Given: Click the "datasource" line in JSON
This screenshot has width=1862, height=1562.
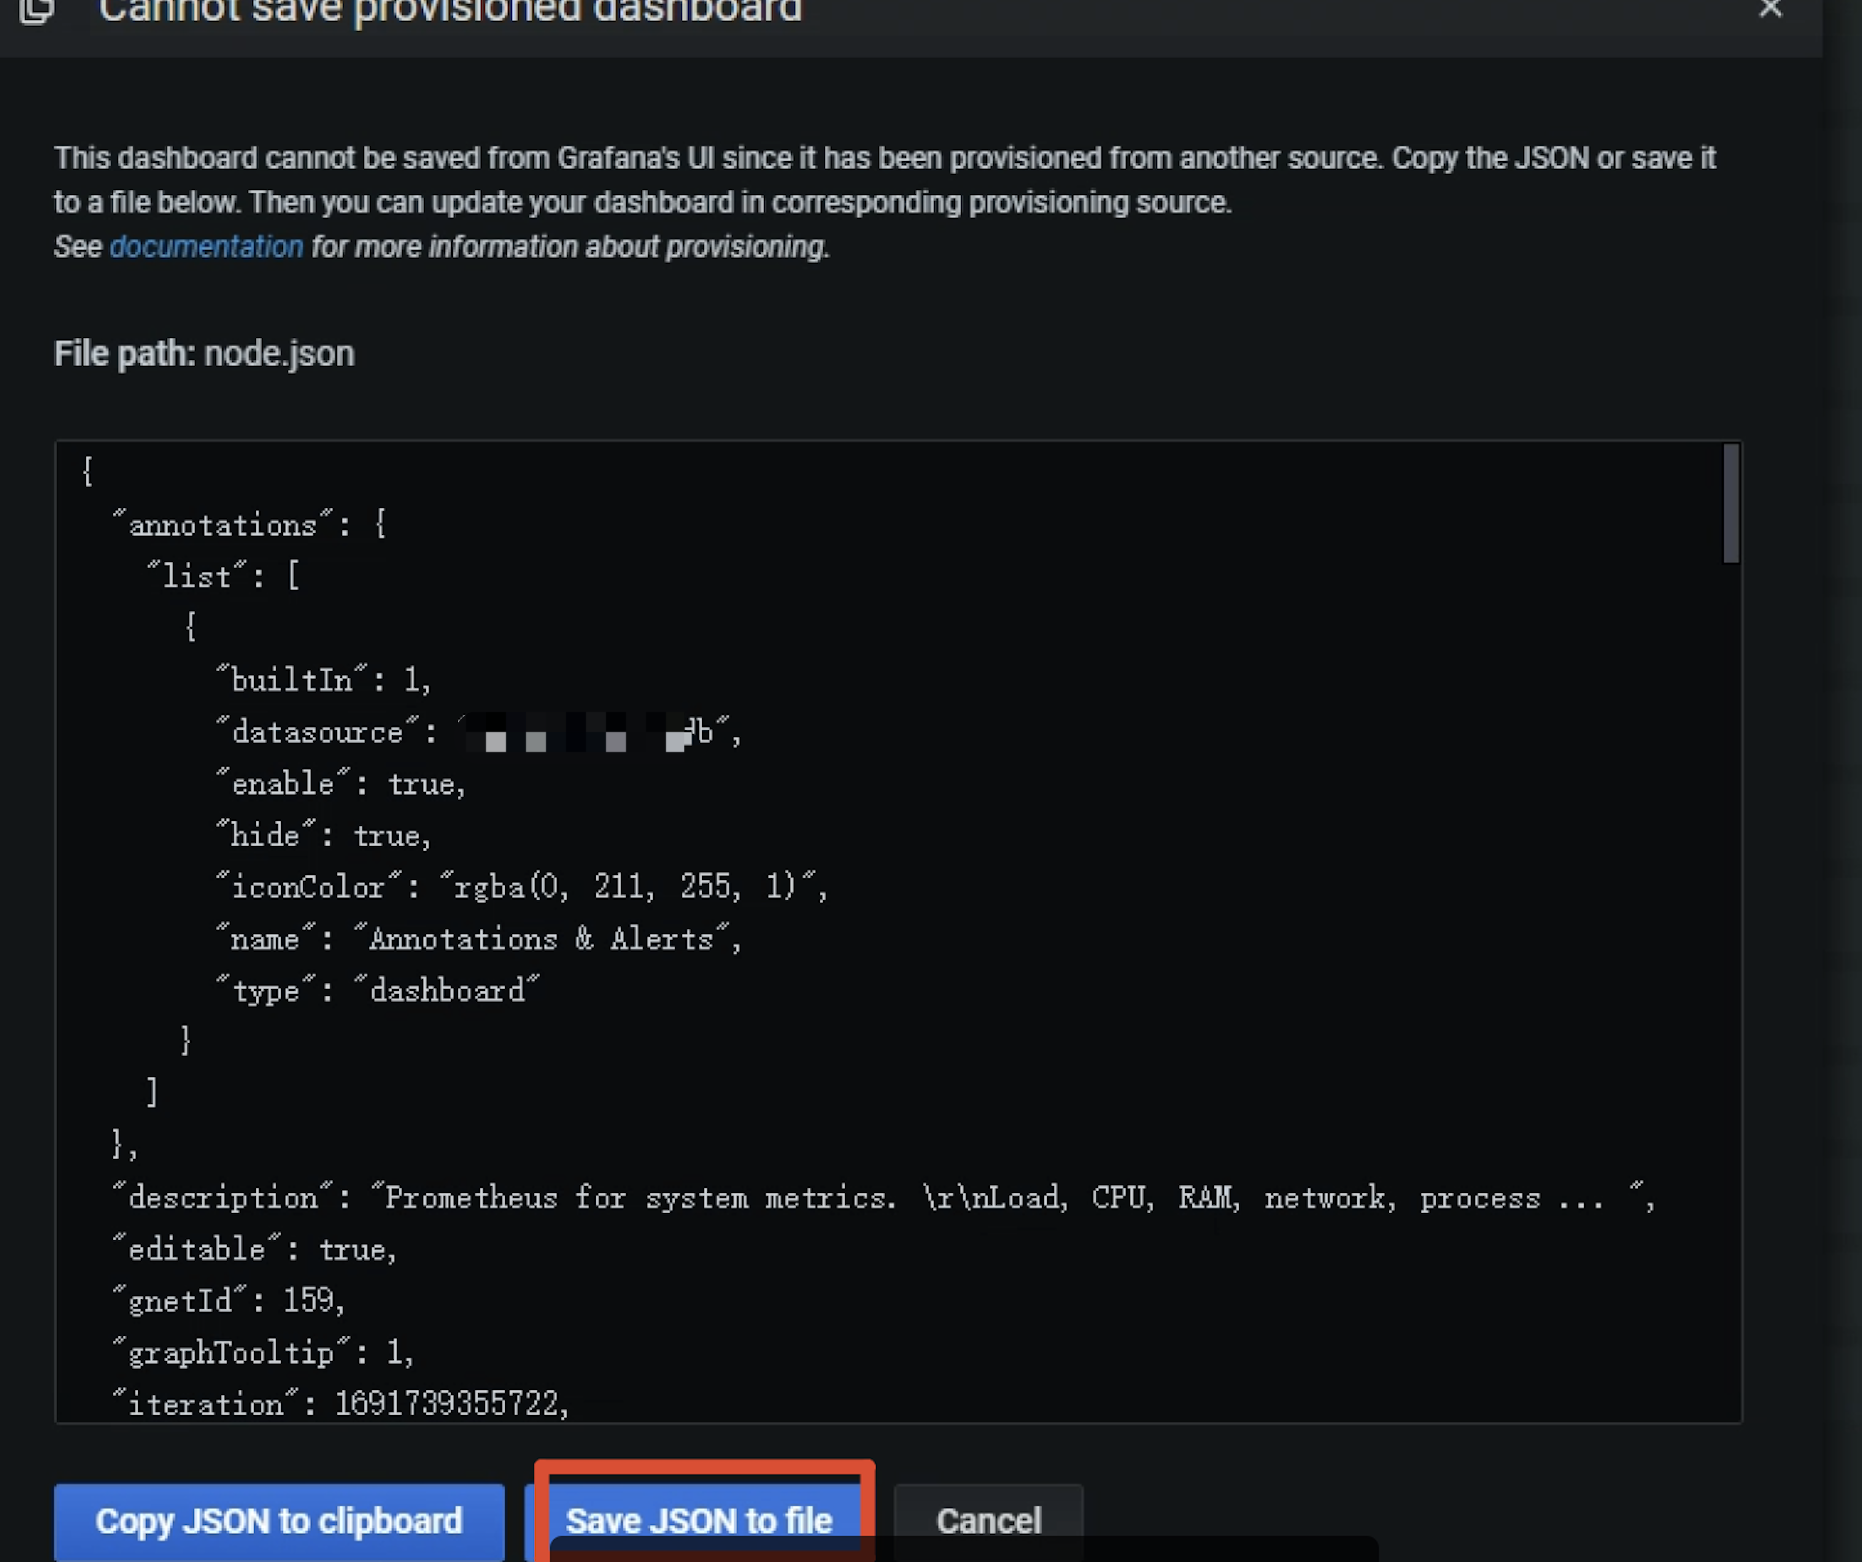Looking at the screenshot, I should pos(478,732).
